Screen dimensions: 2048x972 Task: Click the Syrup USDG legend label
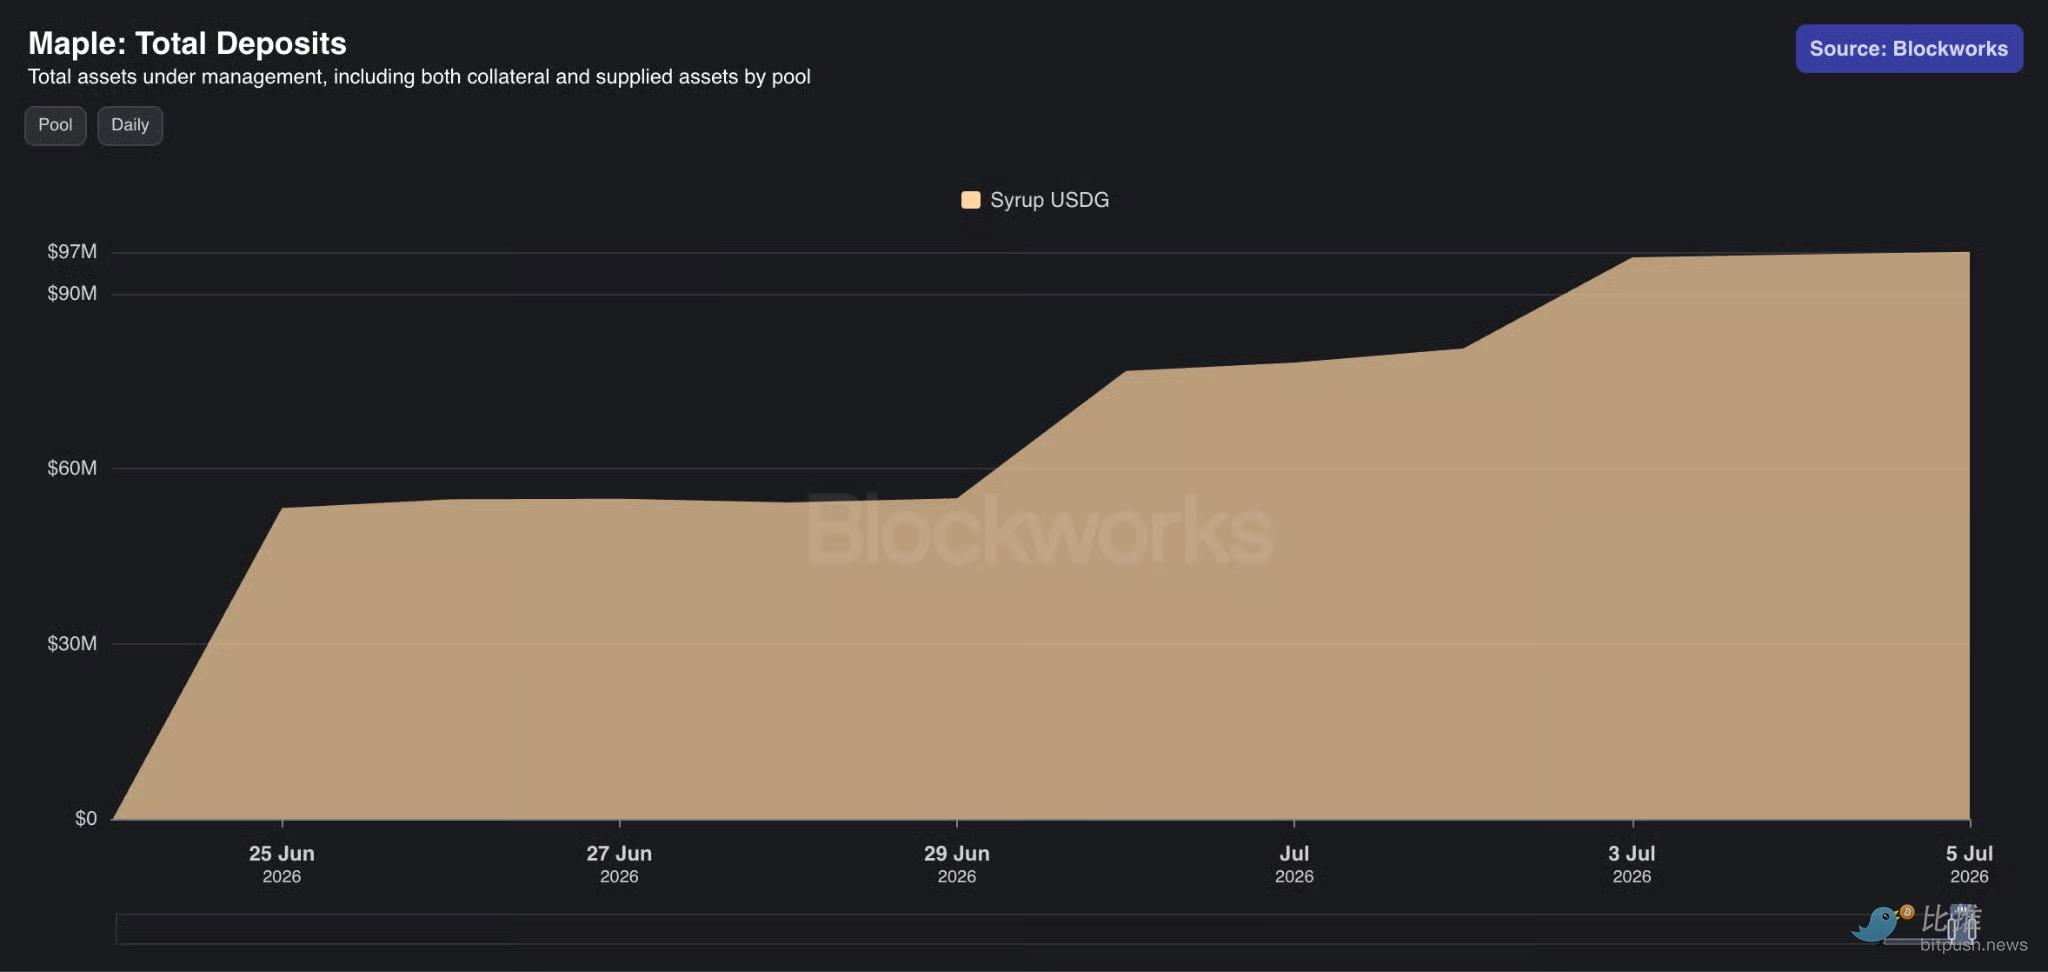1049,200
